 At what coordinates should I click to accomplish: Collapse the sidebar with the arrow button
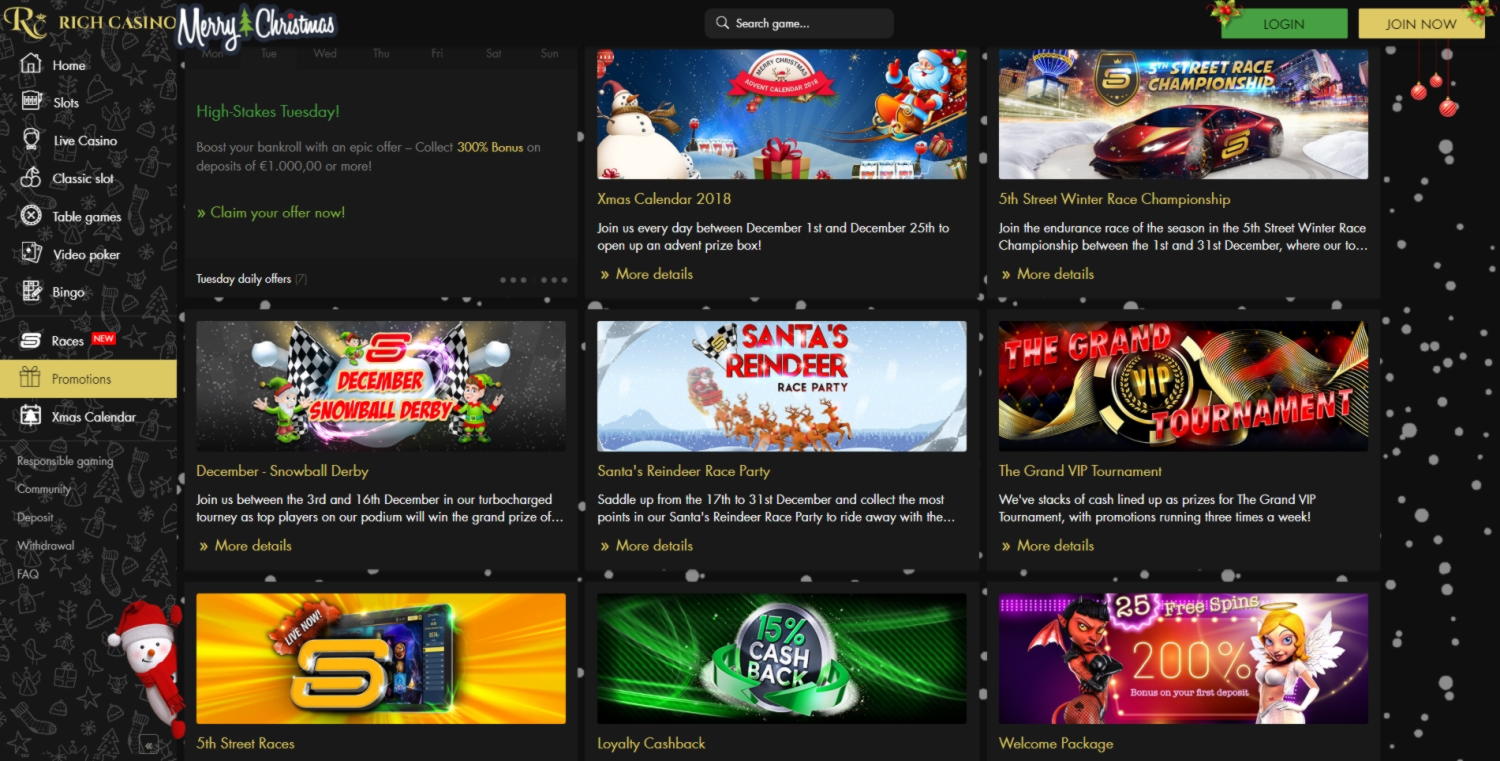coord(148,744)
